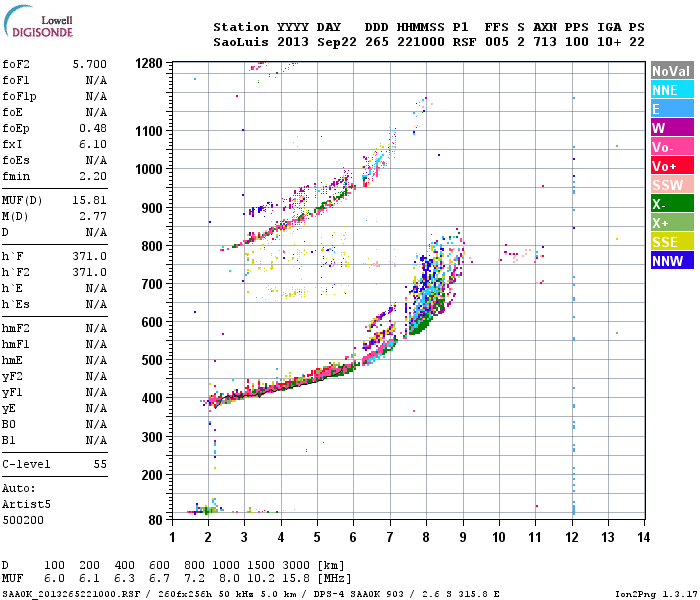Click the 1 frequency axis label
This screenshot has height=600, width=700.
pos(172,537)
